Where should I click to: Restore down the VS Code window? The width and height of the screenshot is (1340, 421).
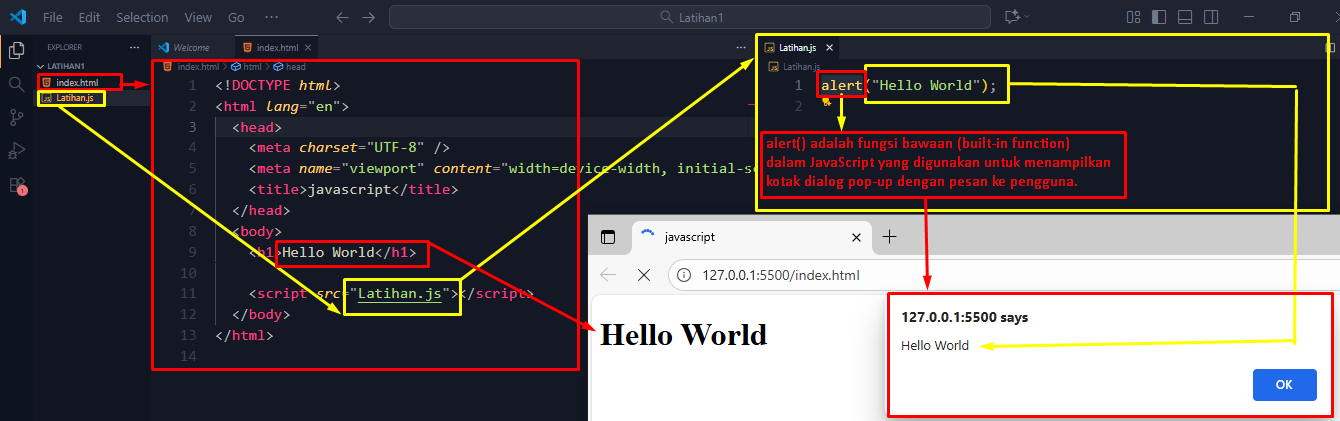[1295, 17]
